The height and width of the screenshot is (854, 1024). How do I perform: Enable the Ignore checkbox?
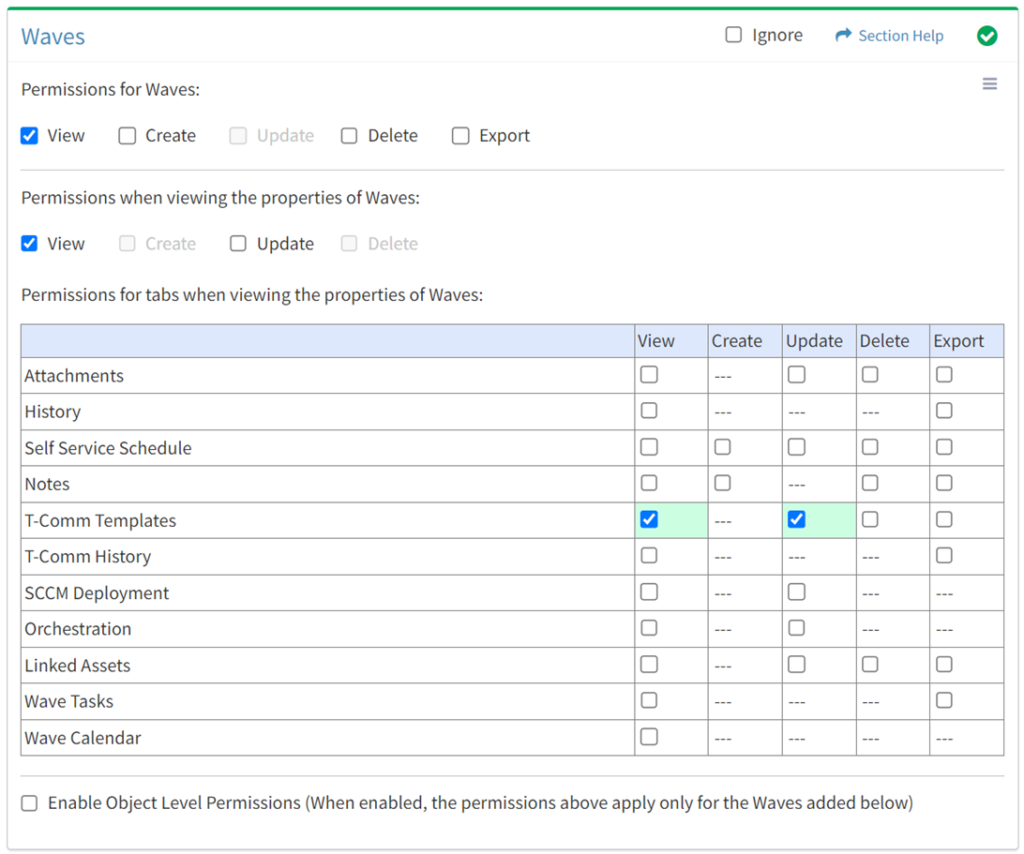pyautogui.click(x=734, y=35)
